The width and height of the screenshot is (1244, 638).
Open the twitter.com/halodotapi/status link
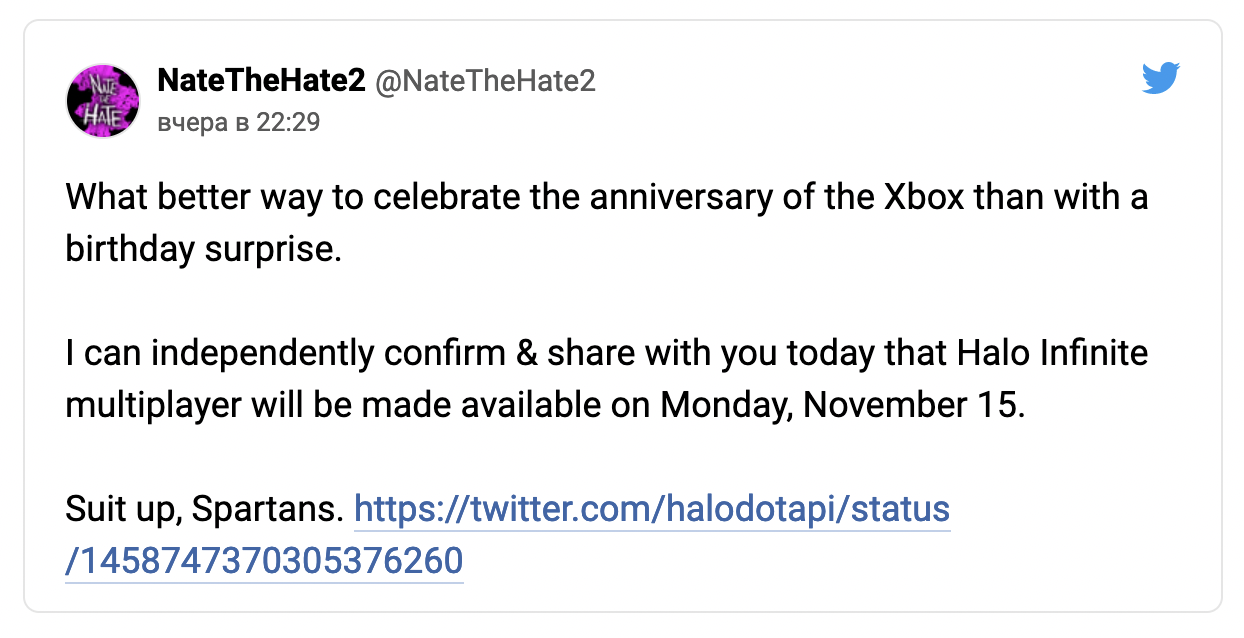(652, 510)
